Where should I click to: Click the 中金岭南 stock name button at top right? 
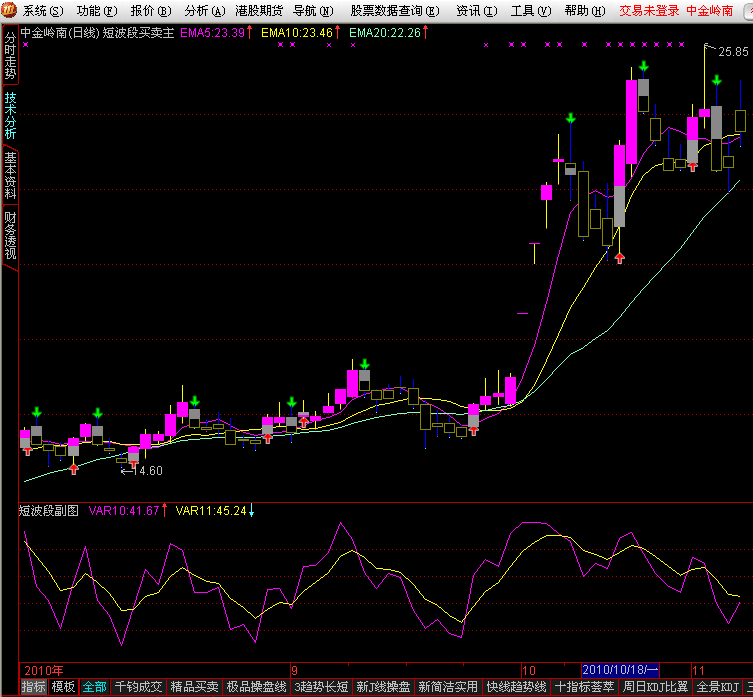click(x=718, y=11)
